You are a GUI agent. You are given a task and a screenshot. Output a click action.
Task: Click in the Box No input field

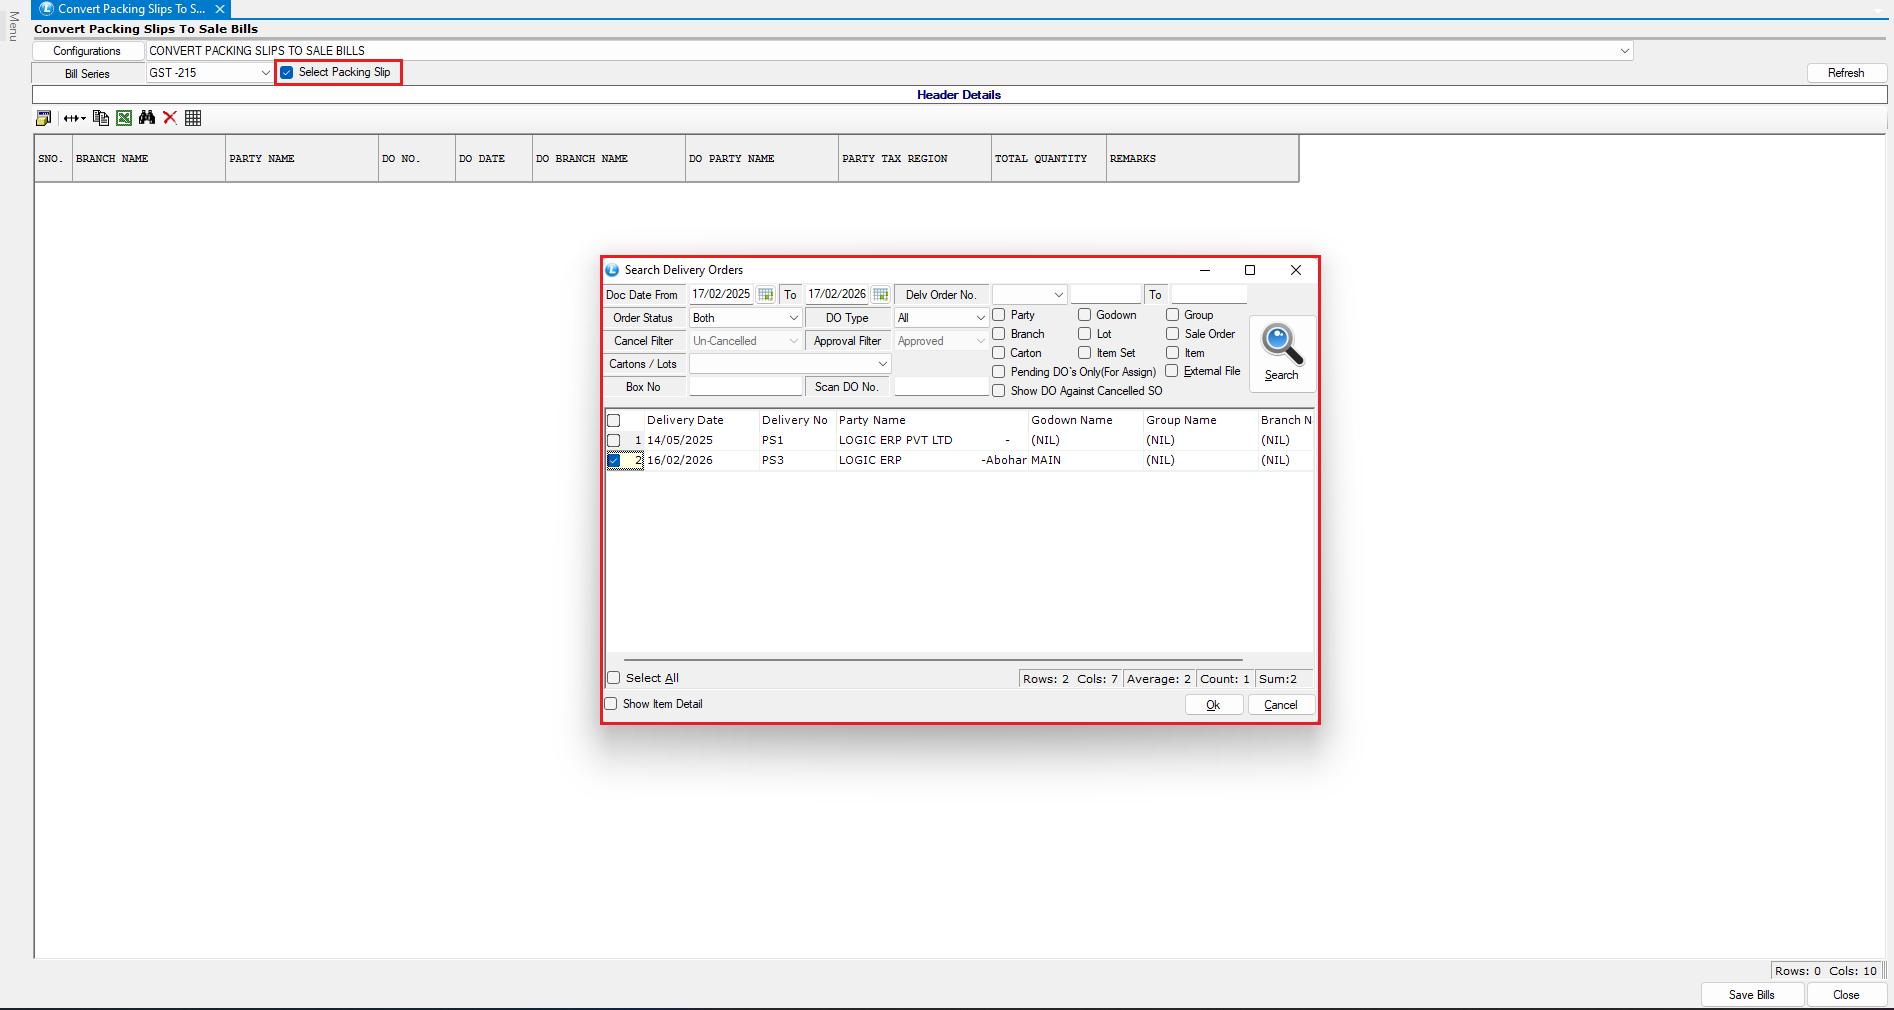(745, 387)
